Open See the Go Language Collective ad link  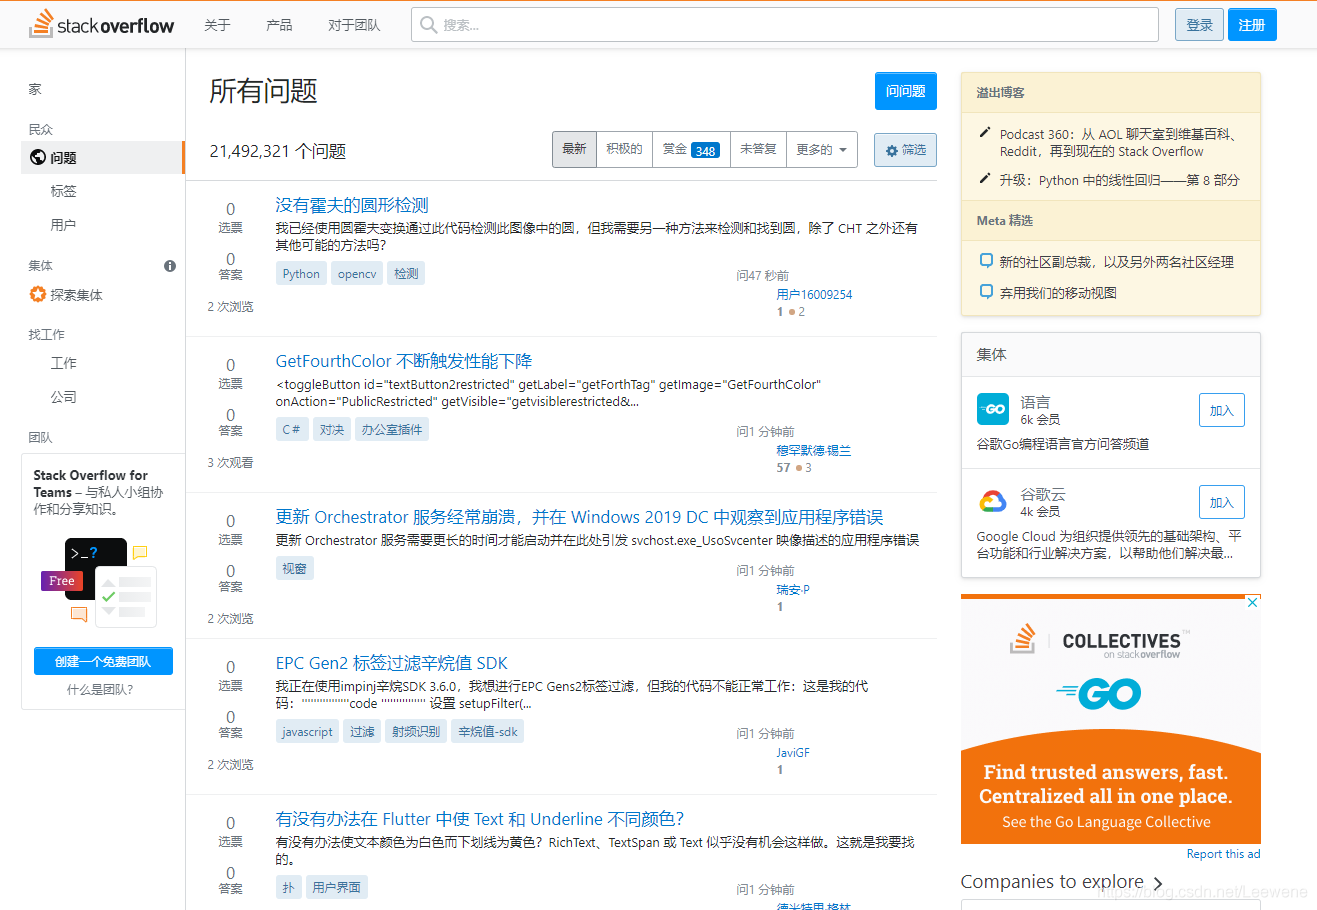1106,822
